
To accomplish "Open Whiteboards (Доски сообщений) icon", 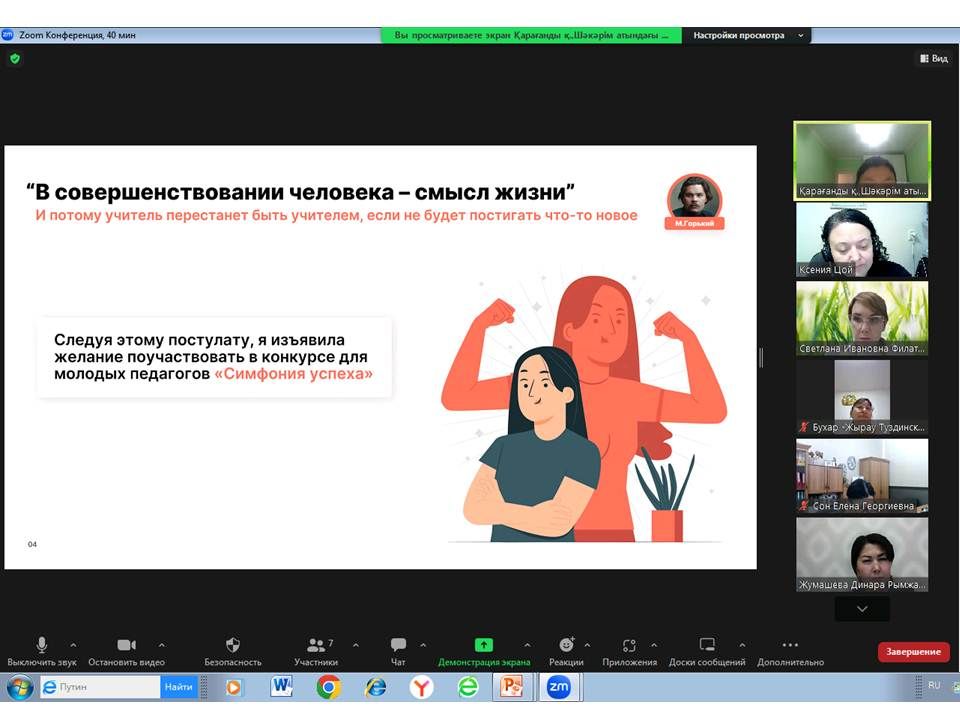I will point(707,646).
